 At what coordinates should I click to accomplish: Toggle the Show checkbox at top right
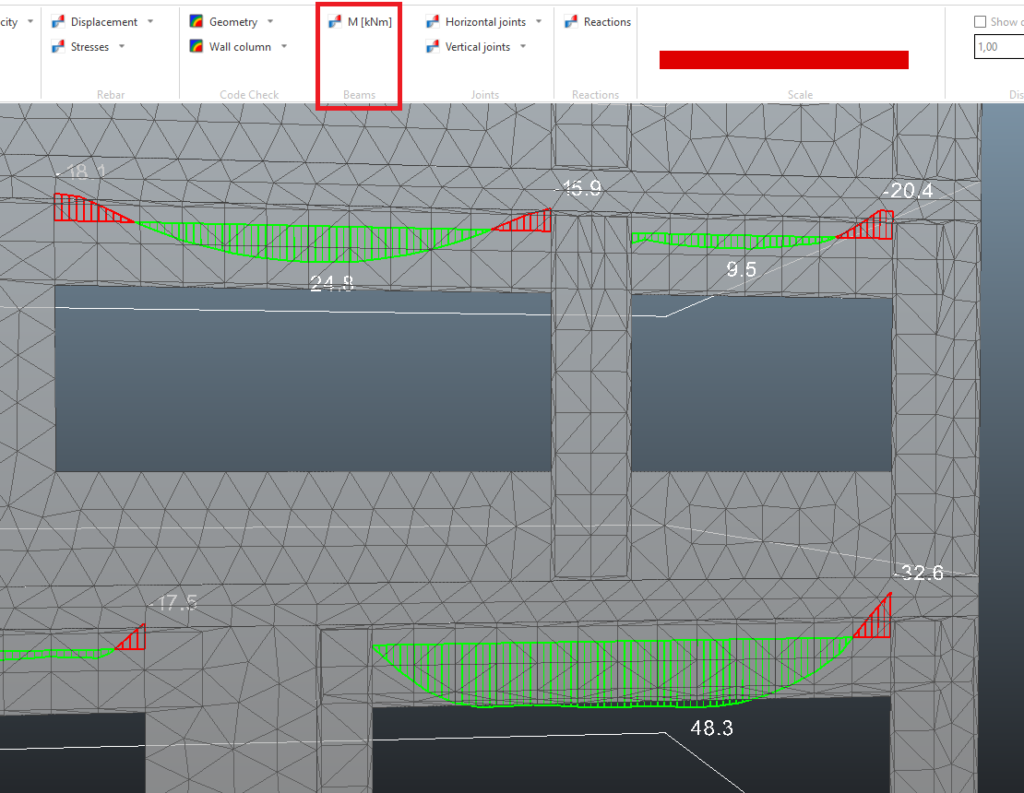coord(980,22)
